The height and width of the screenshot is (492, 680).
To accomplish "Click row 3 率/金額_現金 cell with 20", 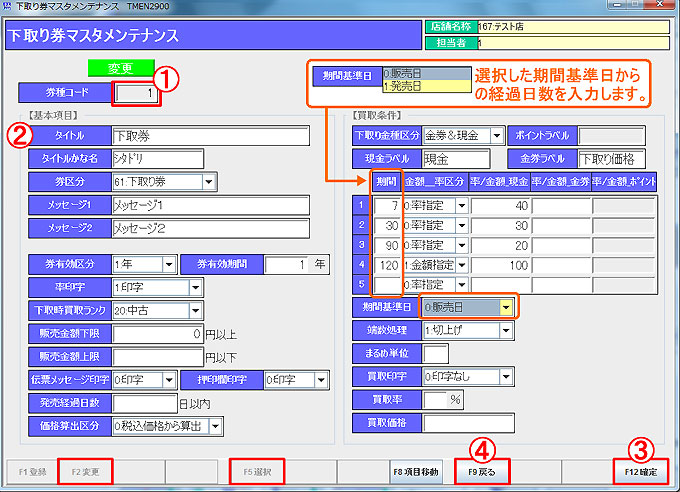I will coord(500,245).
